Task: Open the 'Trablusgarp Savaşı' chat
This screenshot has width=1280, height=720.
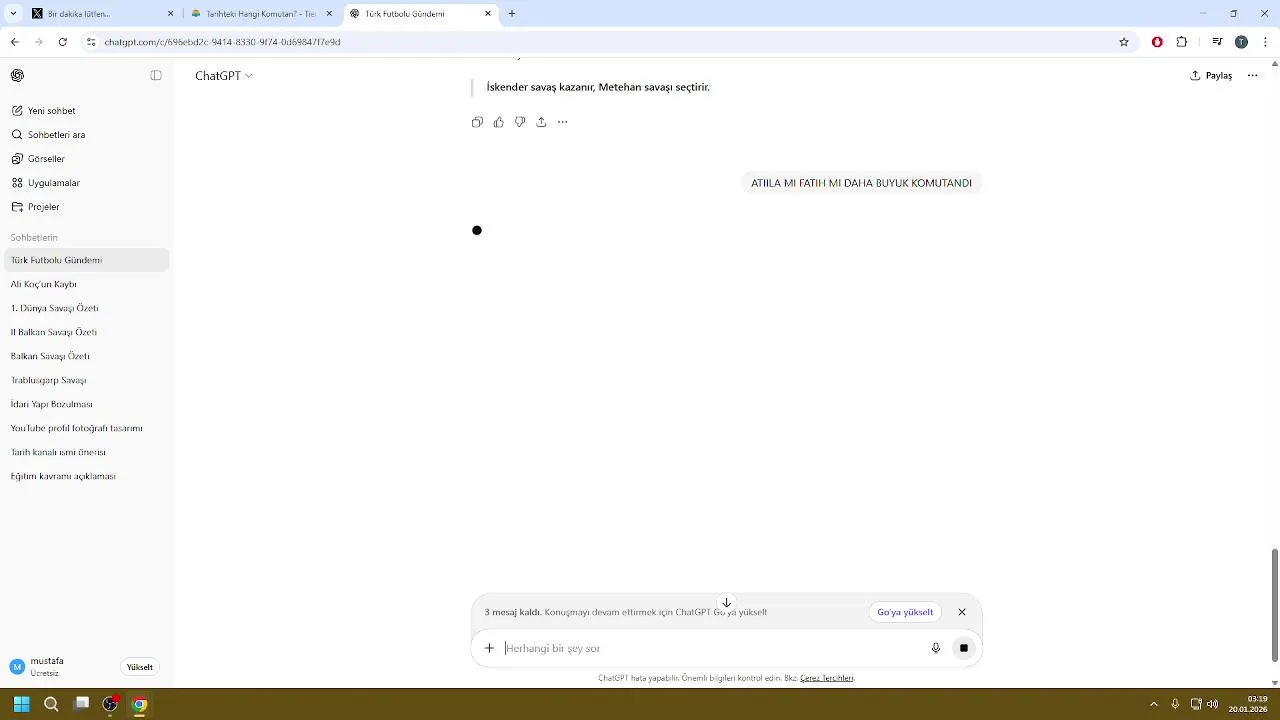Action: coord(86,380)
